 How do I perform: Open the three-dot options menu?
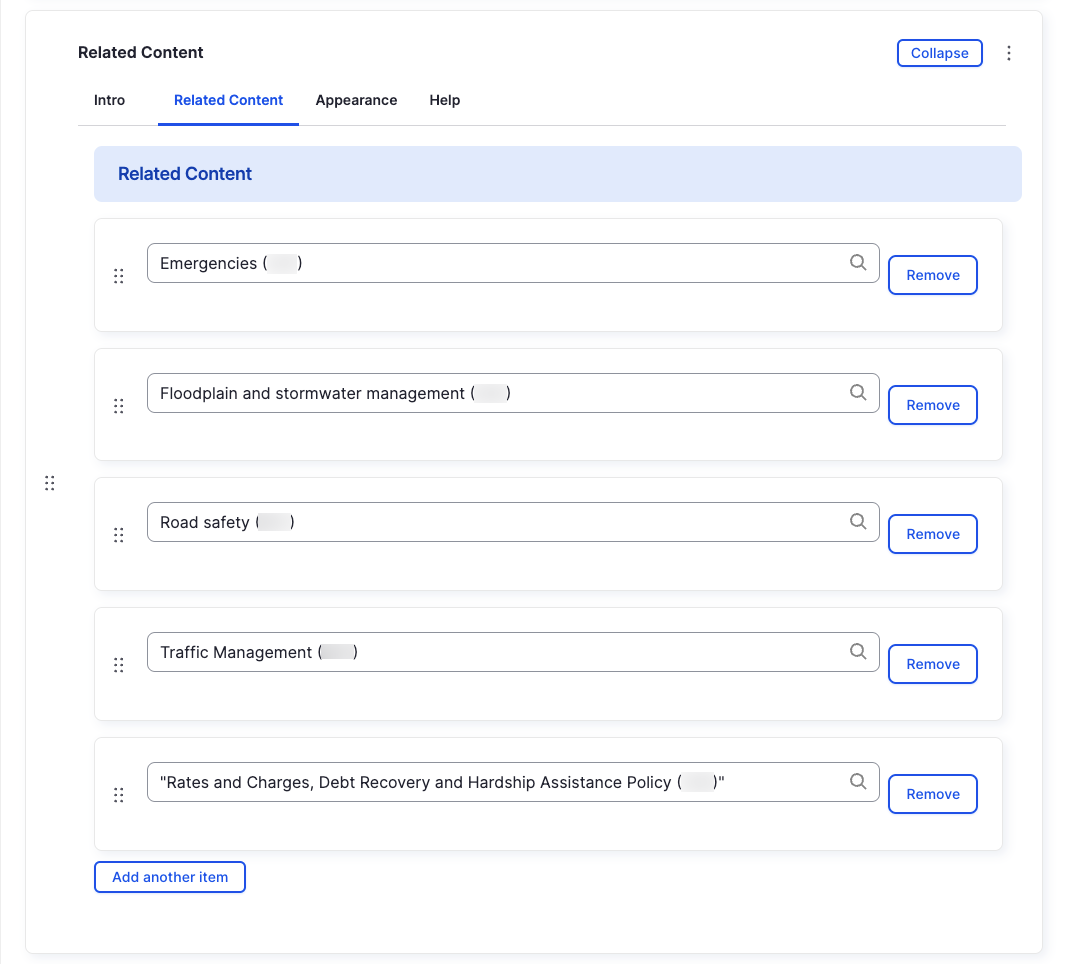1009,52
